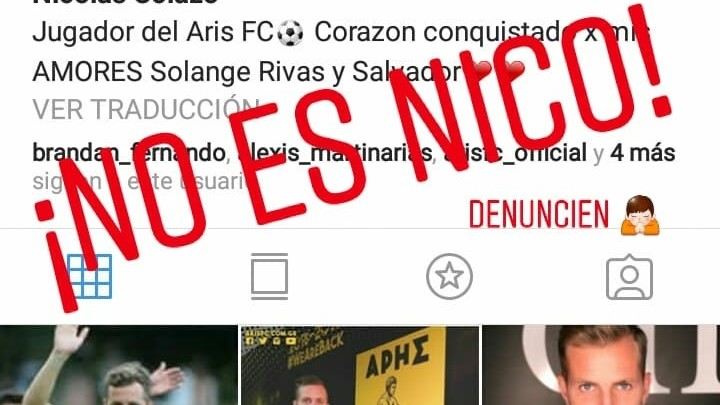Click 'AMORES Solange Rivas y Salvador' bio text
This screenshot has height=405, width=720.
point(247,72)
